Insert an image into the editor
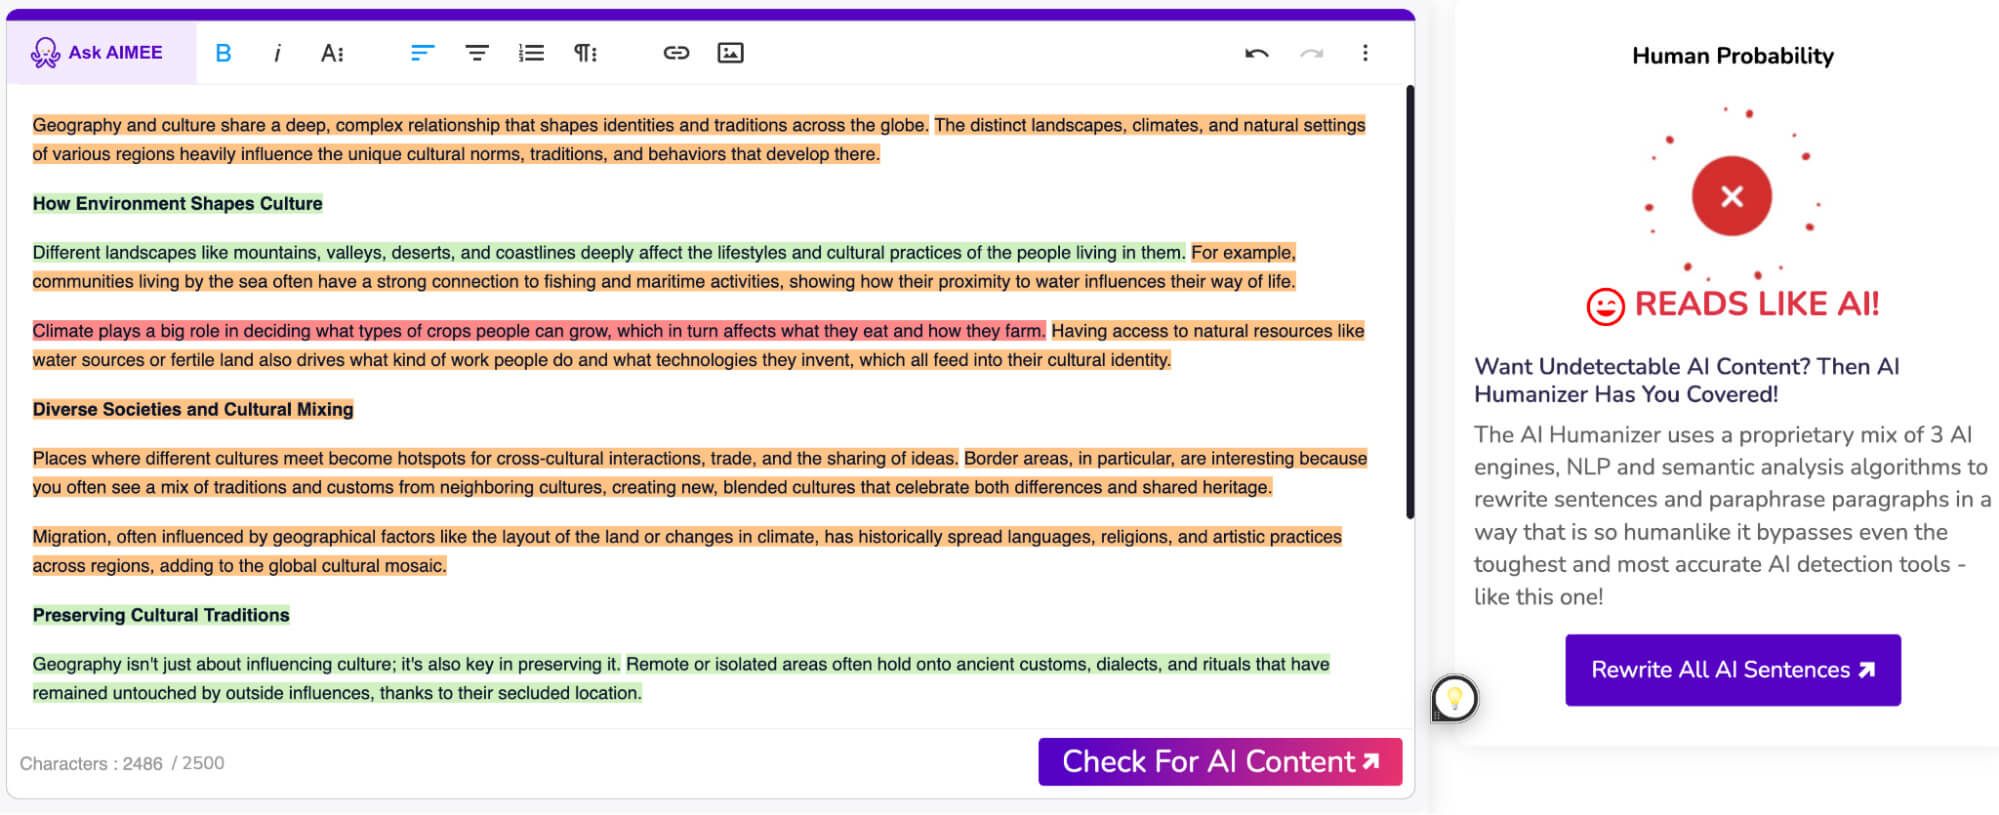Viewport: 1999px width, 815px height. 730,53
